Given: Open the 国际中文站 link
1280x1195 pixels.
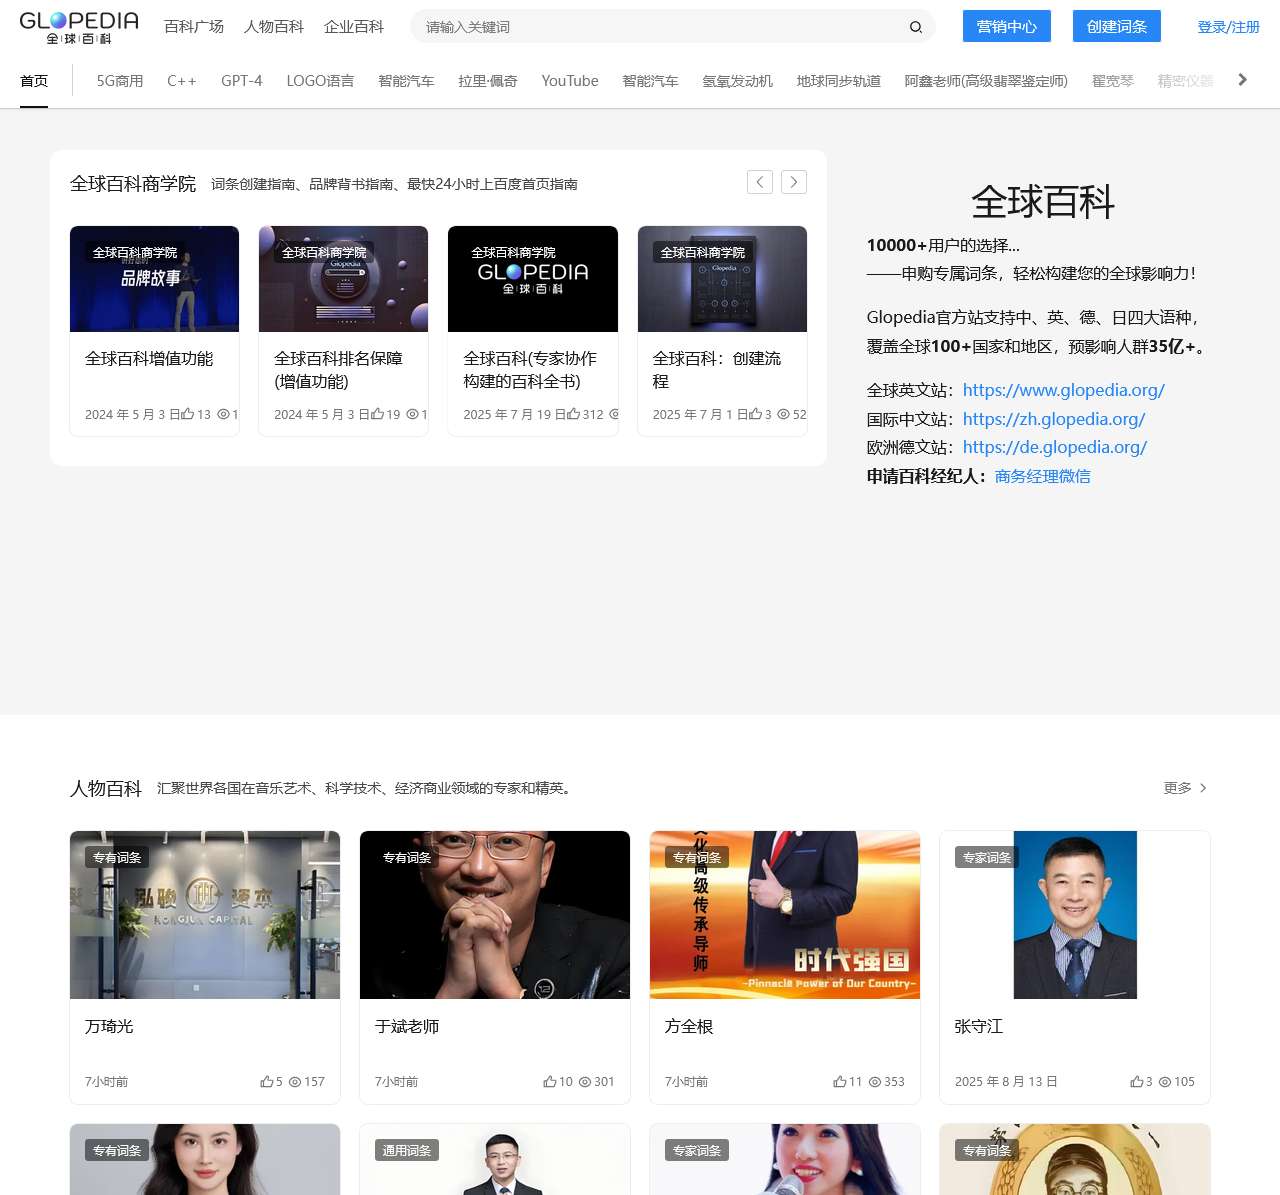Looking at the screenshot, I should point(1054,419).
